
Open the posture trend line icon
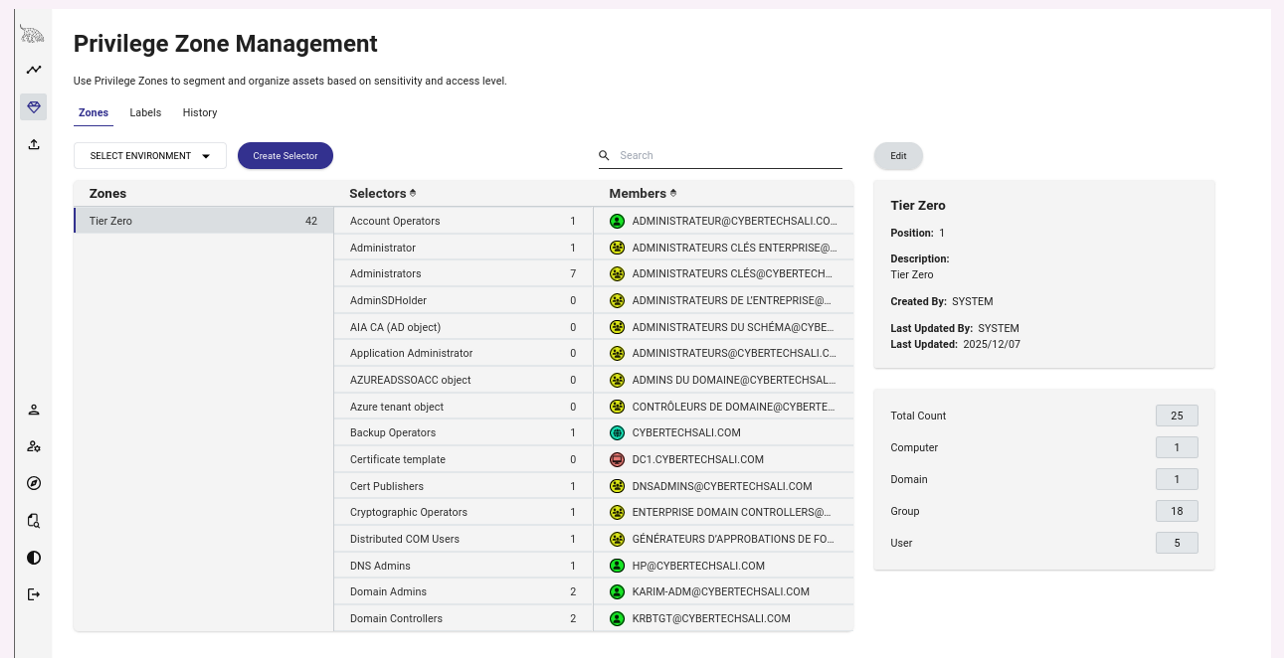34,70
